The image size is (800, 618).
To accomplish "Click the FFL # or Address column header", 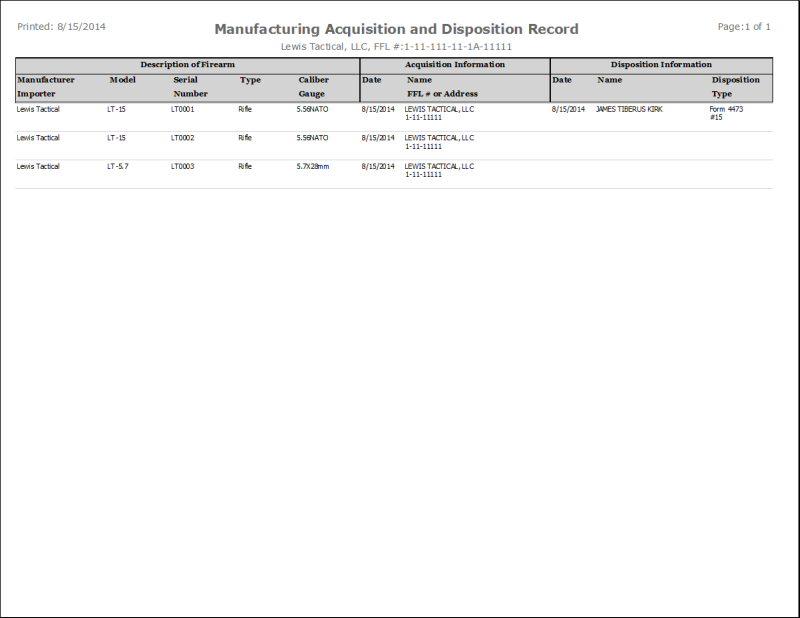I will (x=442, y=94).
